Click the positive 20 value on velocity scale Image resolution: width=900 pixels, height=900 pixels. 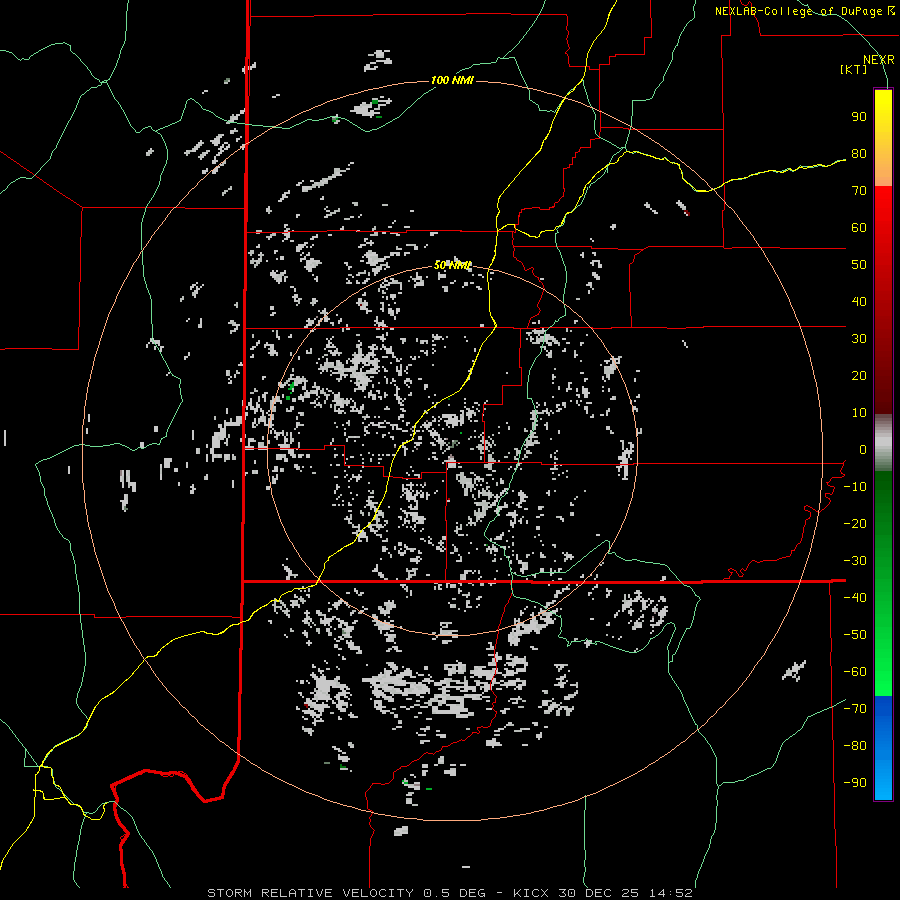coord(859,375)
